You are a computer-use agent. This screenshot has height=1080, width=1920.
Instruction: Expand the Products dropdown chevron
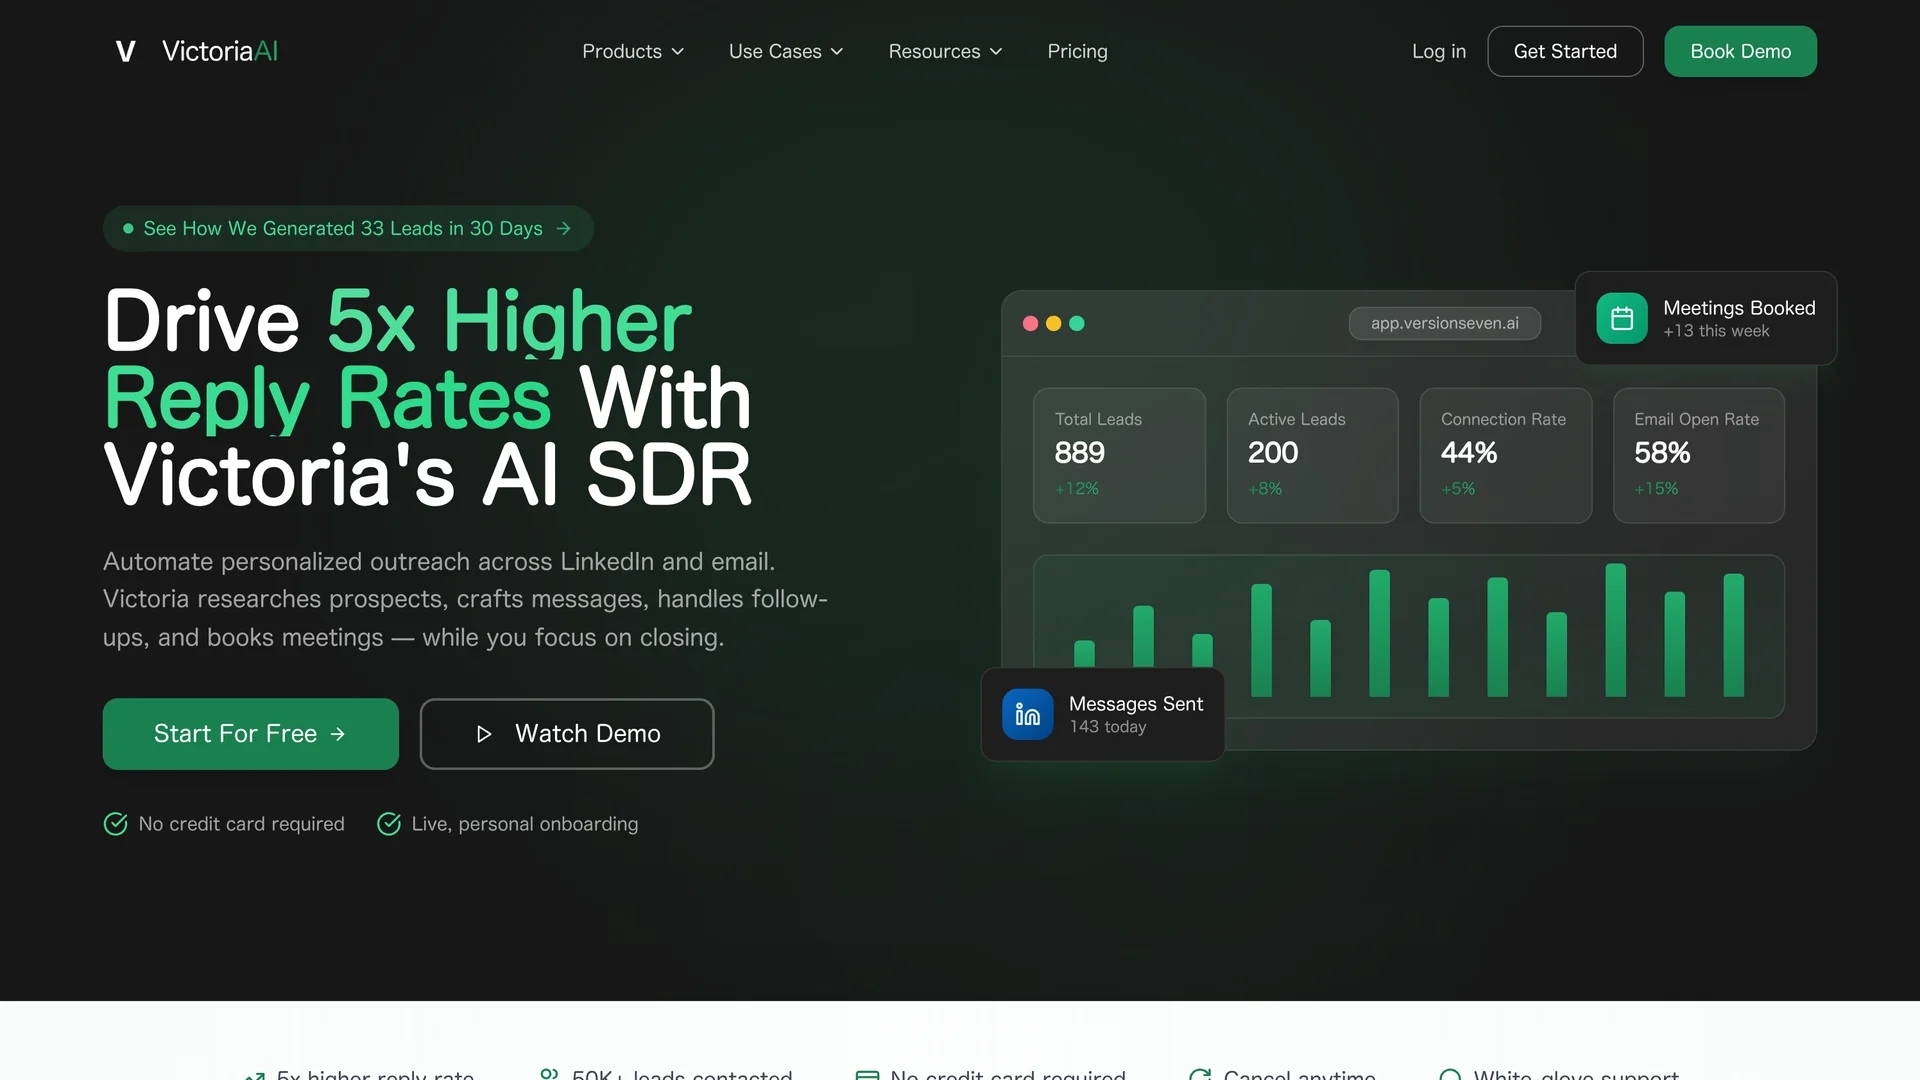pyautogui.click(x=677, y=51)
